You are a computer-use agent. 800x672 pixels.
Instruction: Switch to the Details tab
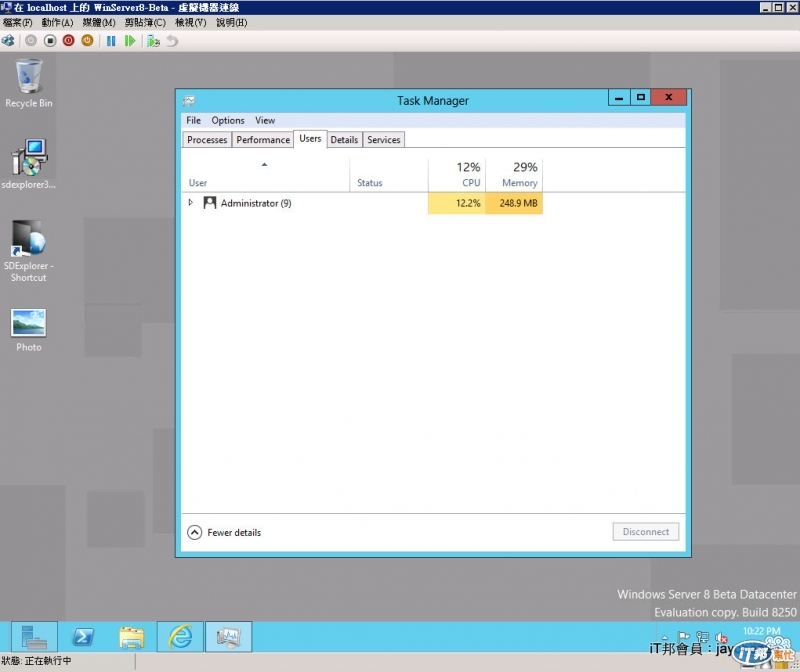(344, 139)
